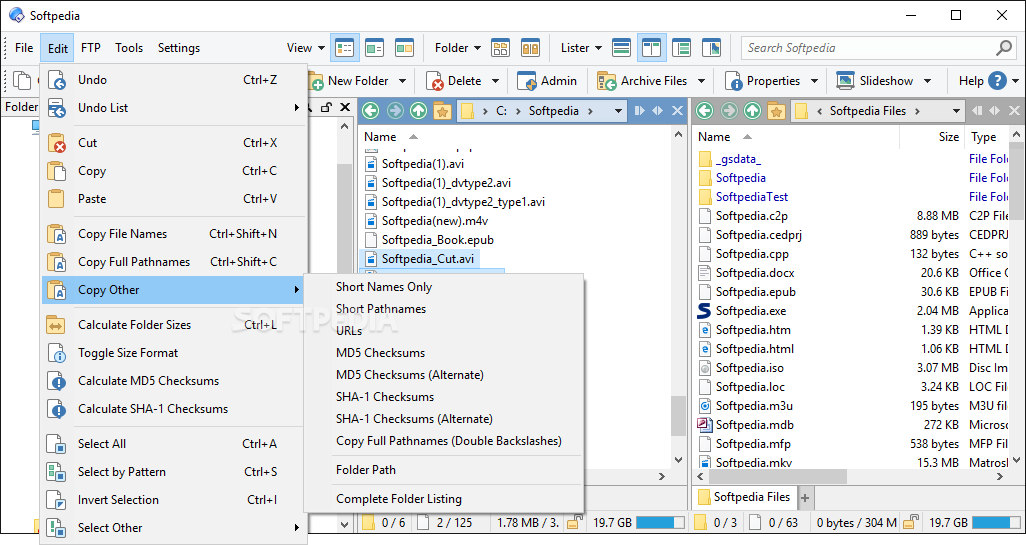Select the Thumbnails view mode icon
The height and width of the screenshot is (545, 1026).
pyautogui.click(x=404, y=48)
